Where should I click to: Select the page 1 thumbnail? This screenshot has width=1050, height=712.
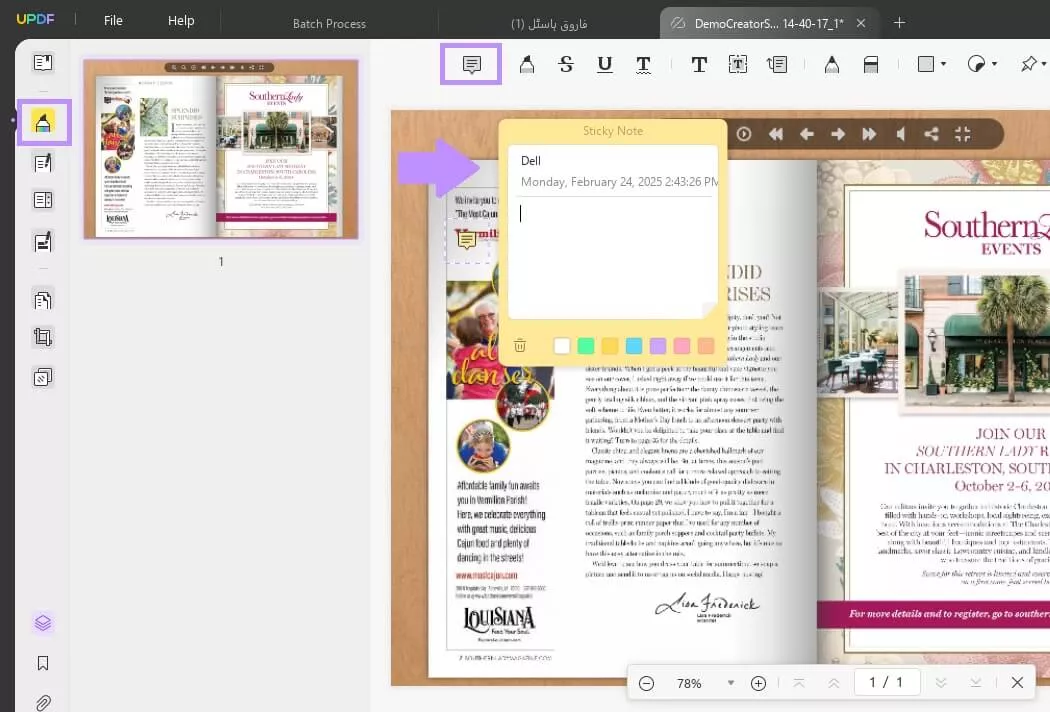[x=221, y=149]
